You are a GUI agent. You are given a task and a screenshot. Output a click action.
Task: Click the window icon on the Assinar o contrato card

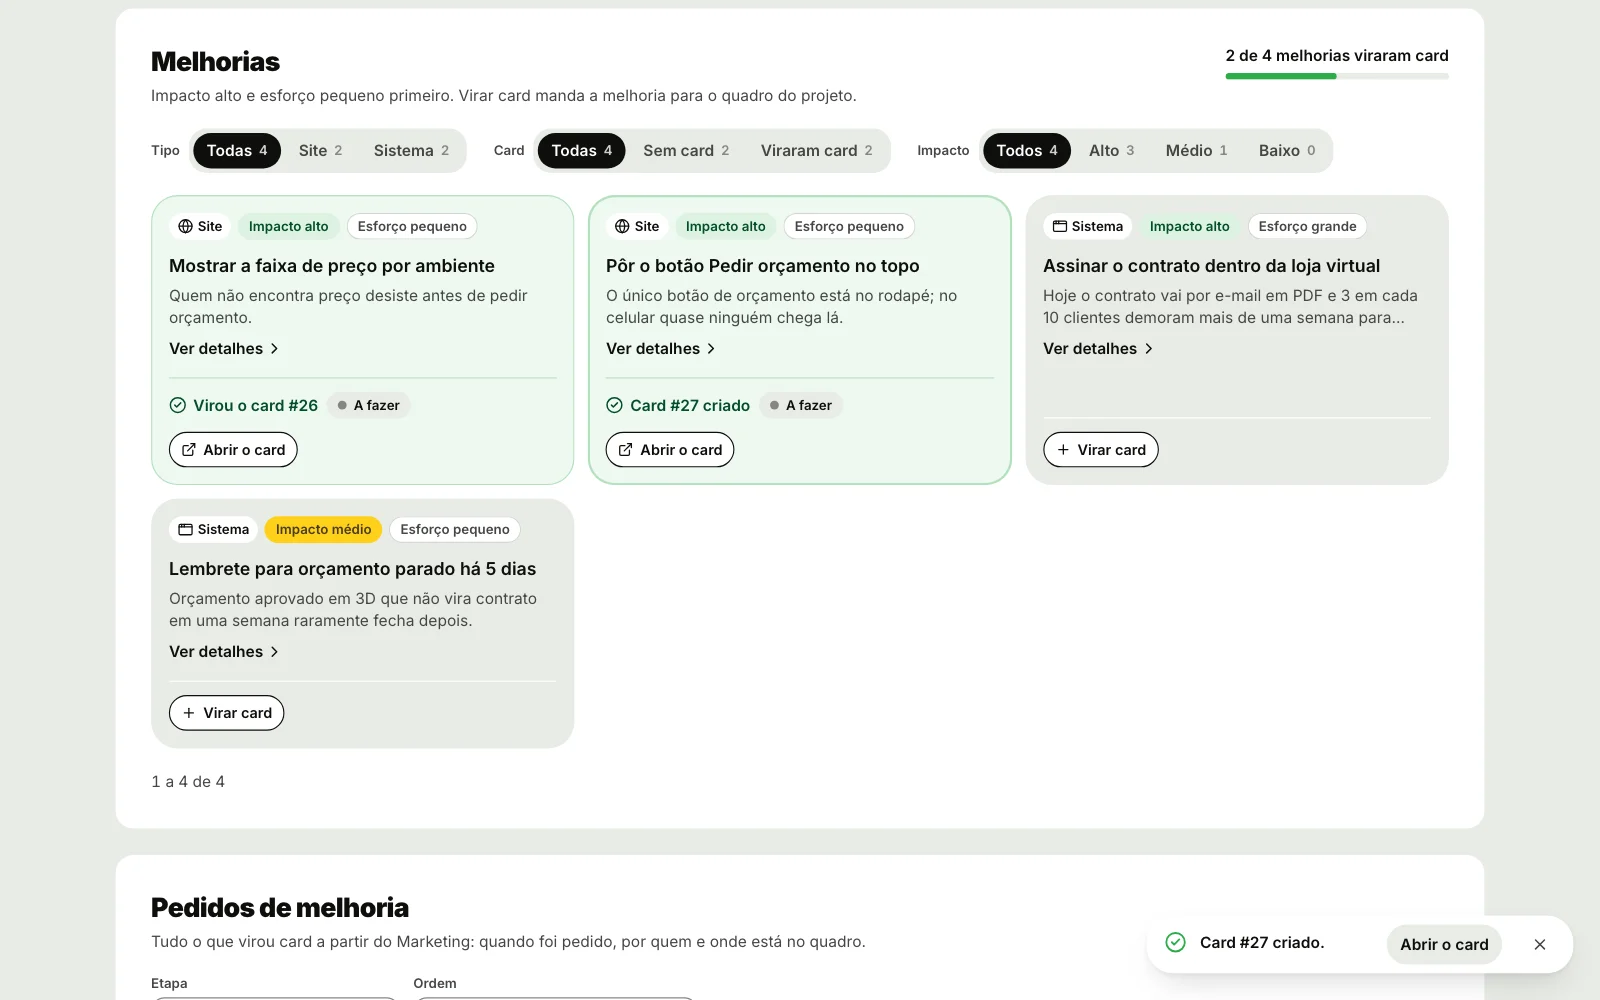point(1060,227)
